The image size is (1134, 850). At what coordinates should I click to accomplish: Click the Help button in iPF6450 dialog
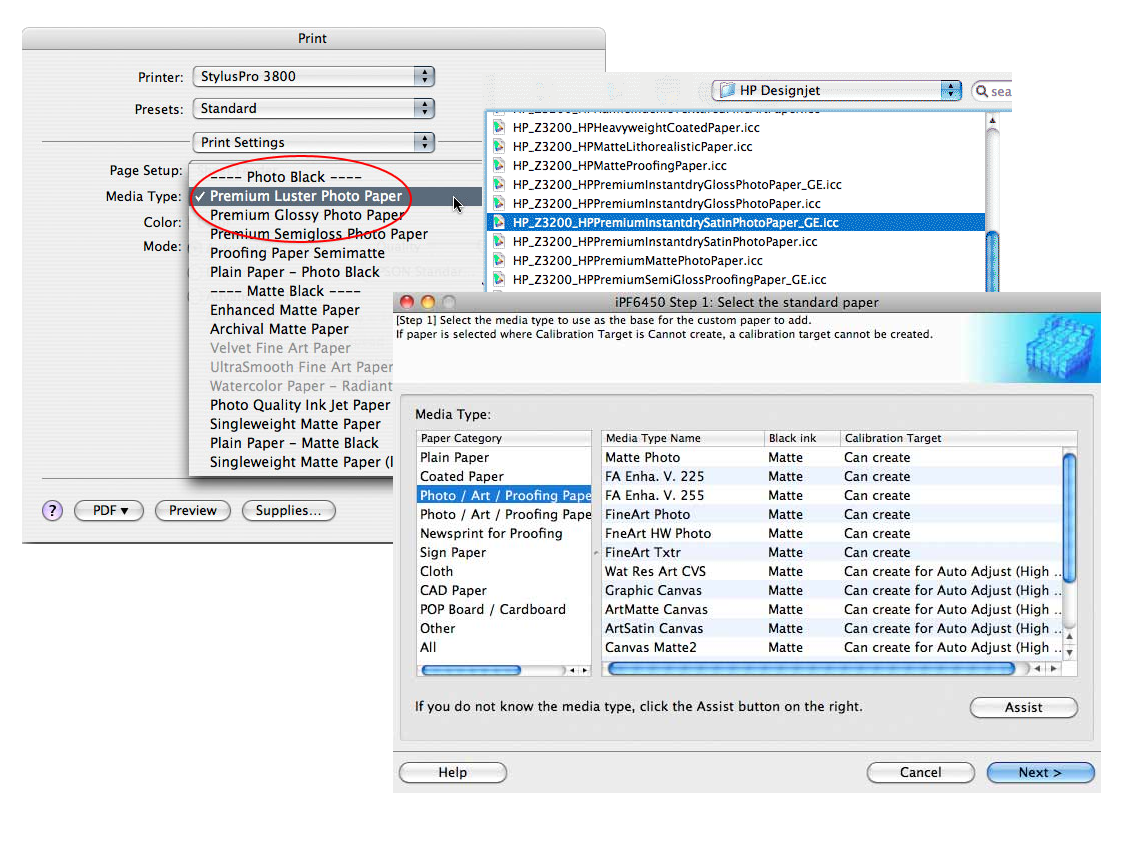(x=453, y=773)
